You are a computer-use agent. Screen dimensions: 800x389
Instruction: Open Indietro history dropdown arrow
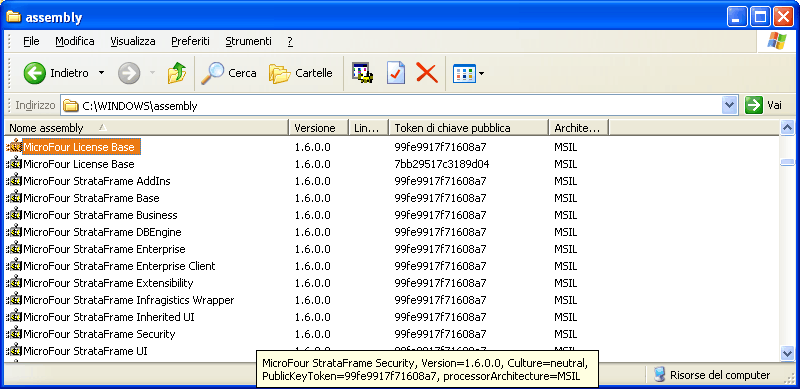coord(101,73)
